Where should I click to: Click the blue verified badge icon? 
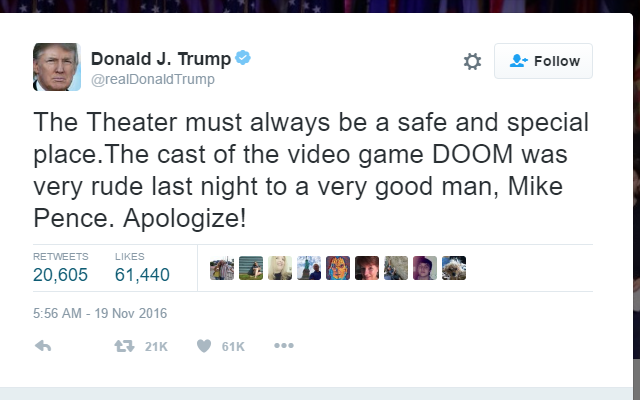point(243,58)
